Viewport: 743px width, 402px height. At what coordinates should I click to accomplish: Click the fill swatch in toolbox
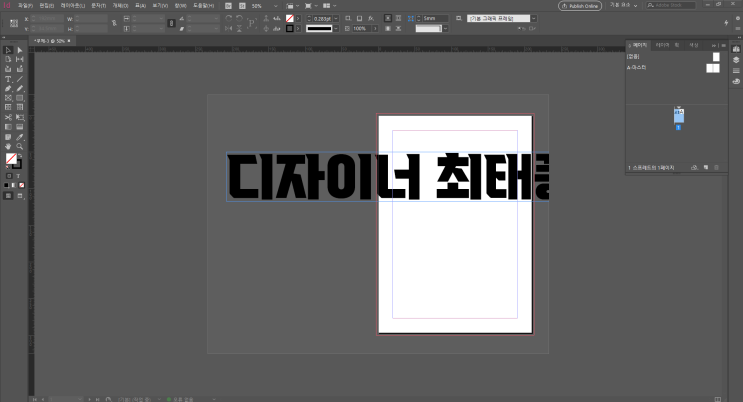(x=11, y=159)
